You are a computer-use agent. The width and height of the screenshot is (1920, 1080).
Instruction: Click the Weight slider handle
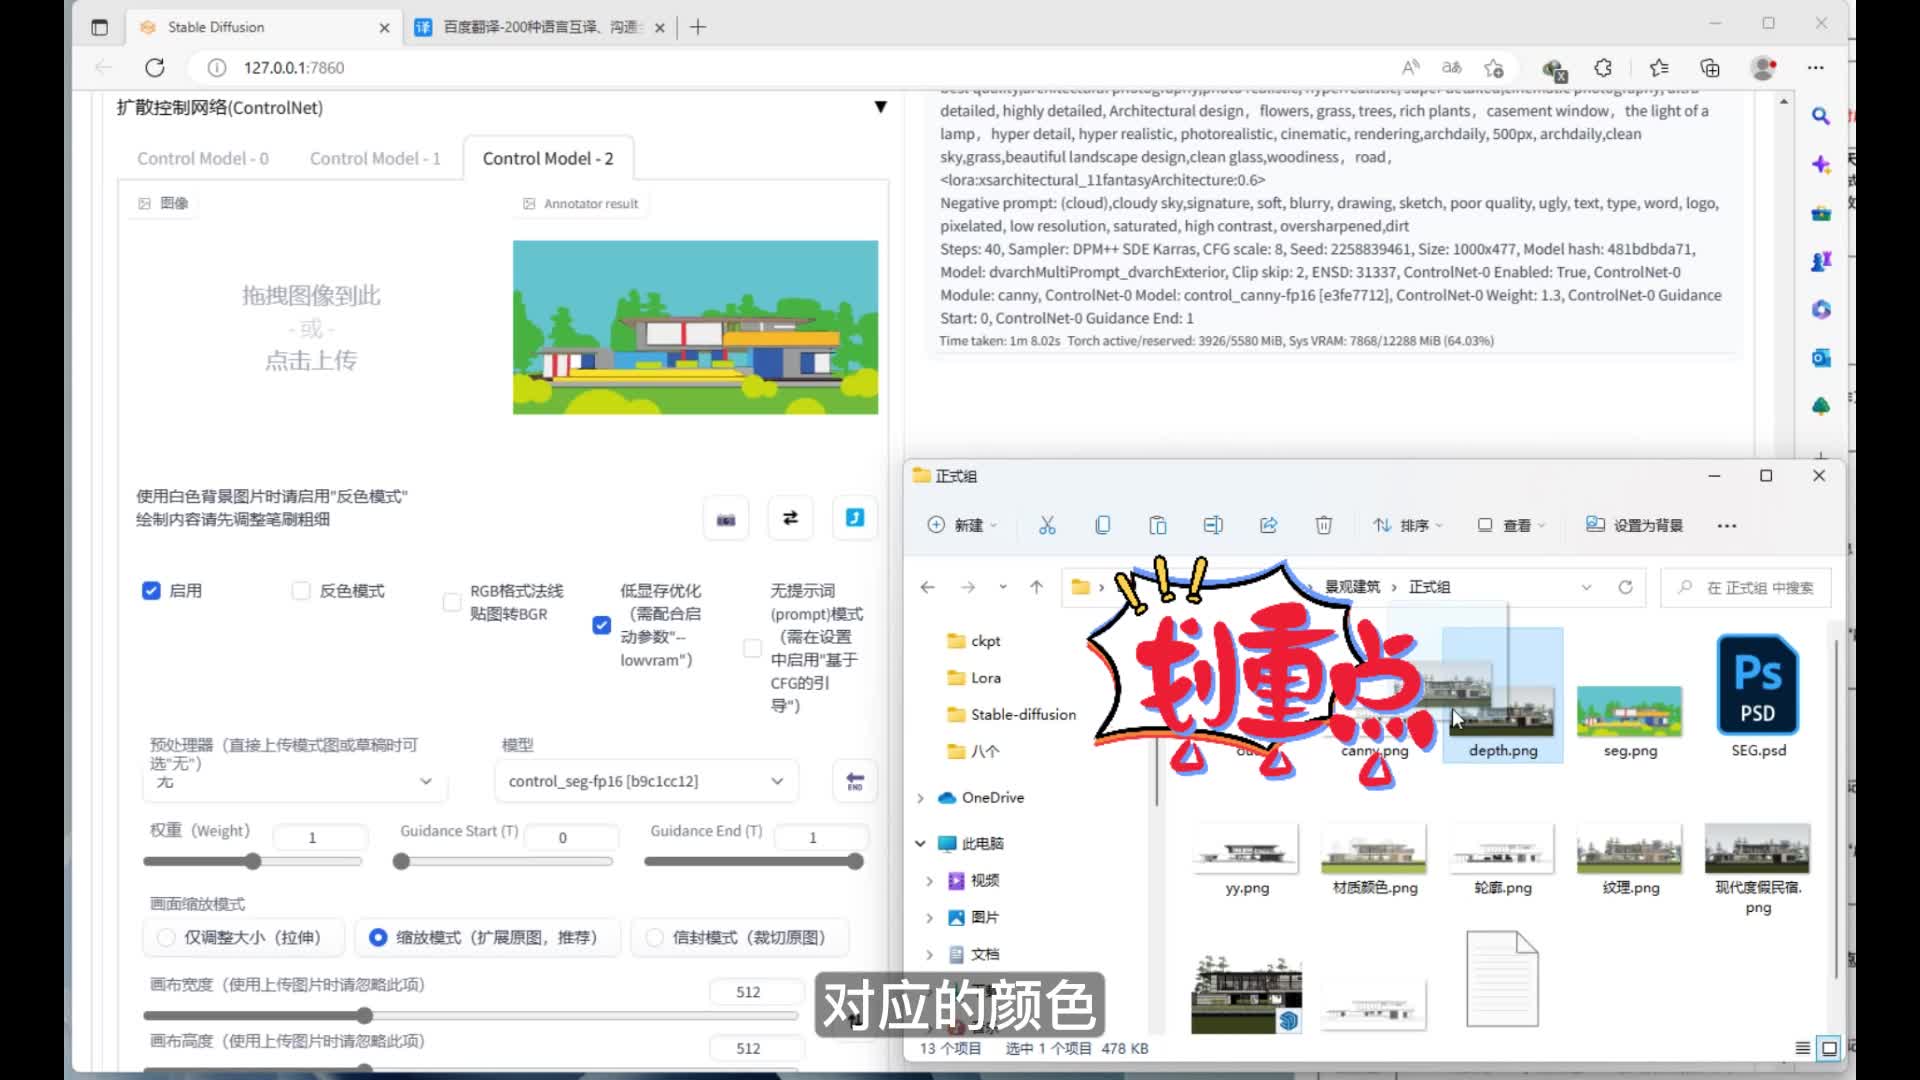253,861
